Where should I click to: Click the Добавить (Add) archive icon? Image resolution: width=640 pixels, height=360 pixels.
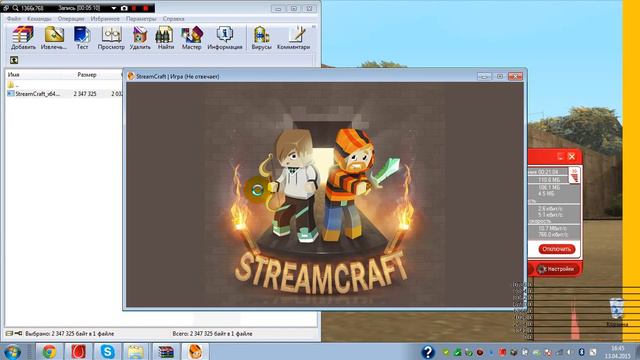(x=23, y=38)
